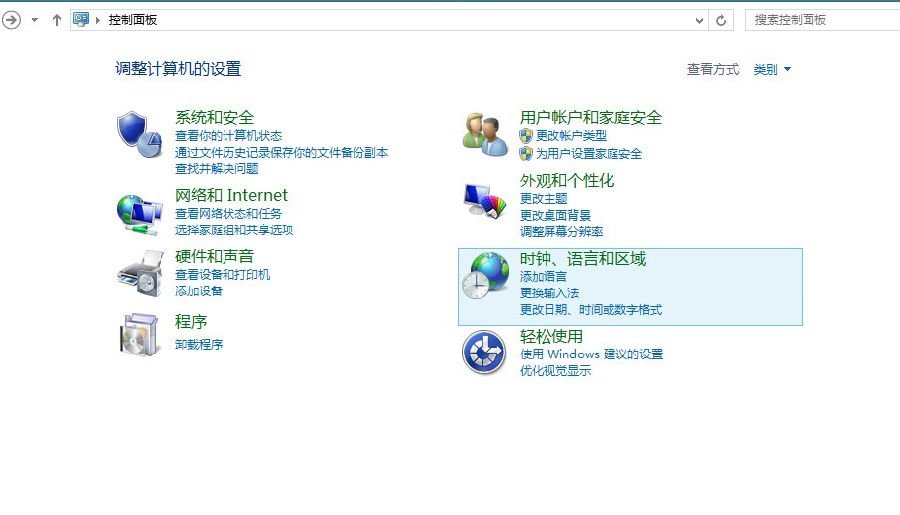Viewport: 900px width, 515px height.
Task: Refresh the Control Panel view
Action: [x=721, y=20]
